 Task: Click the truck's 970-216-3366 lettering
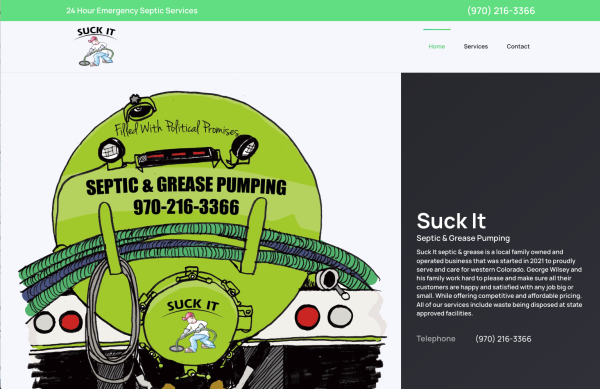point(186,207)
